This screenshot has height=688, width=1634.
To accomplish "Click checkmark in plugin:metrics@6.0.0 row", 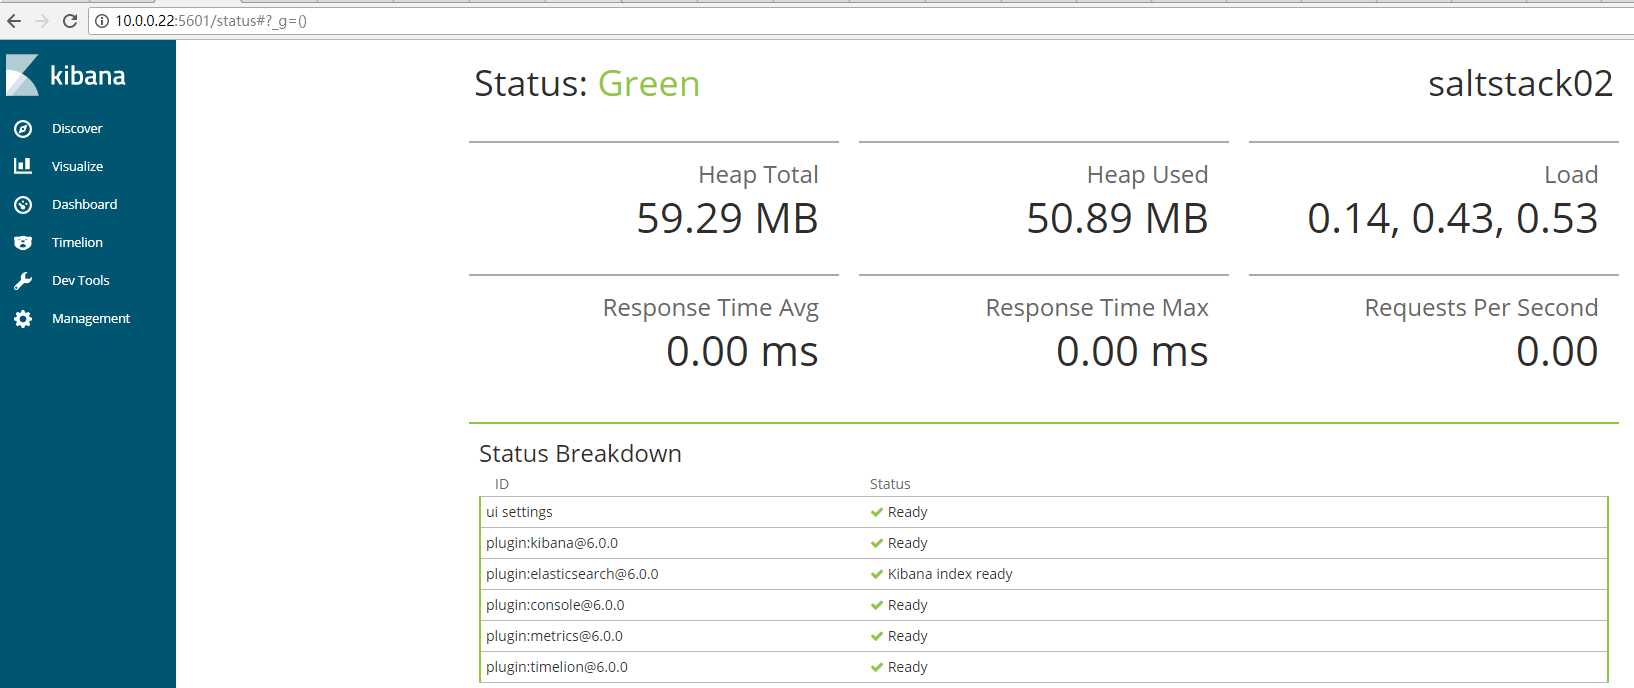I will (877, 636).
